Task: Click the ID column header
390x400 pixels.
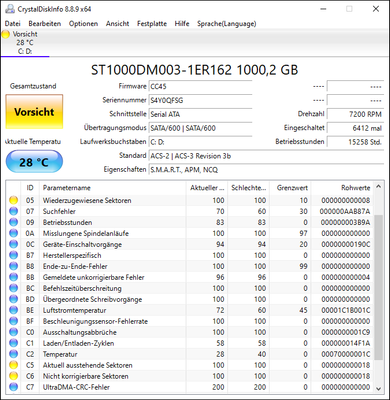Action: pos(30,188)
